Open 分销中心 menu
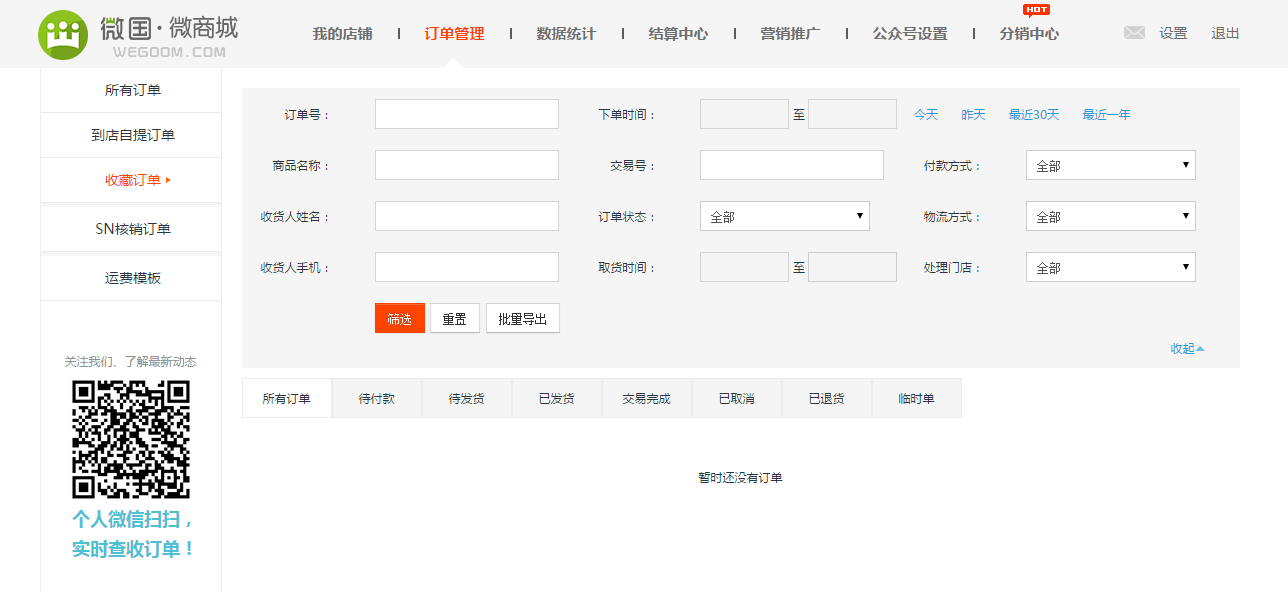1288x592 pixels. point(1029,34)
